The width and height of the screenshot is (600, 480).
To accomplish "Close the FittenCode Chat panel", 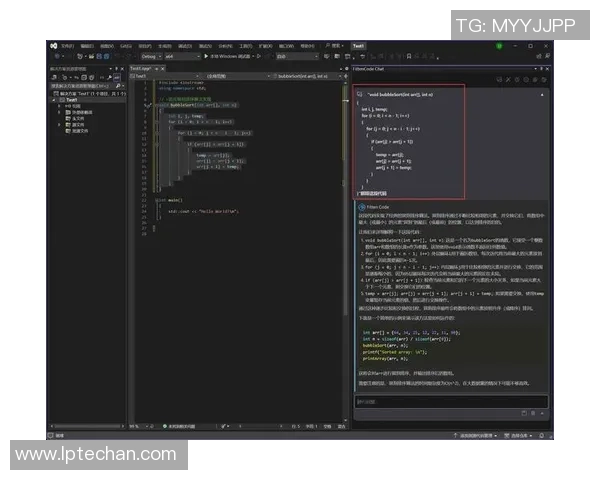I will (x=547, y=69).
